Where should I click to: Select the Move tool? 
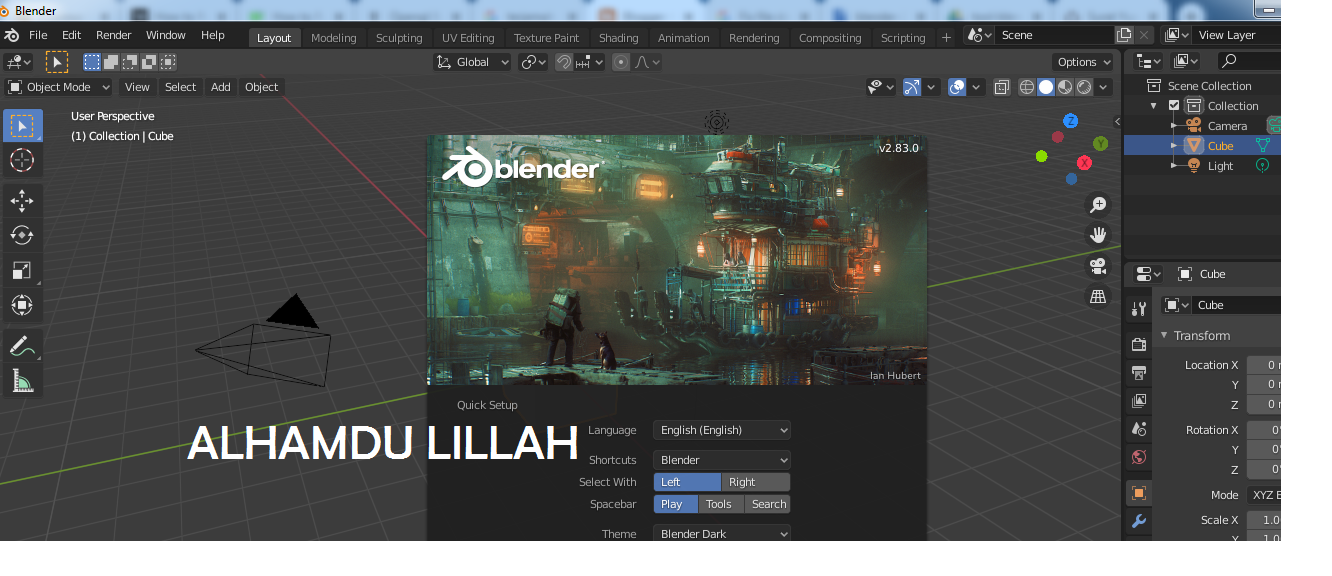click(22, 201)
